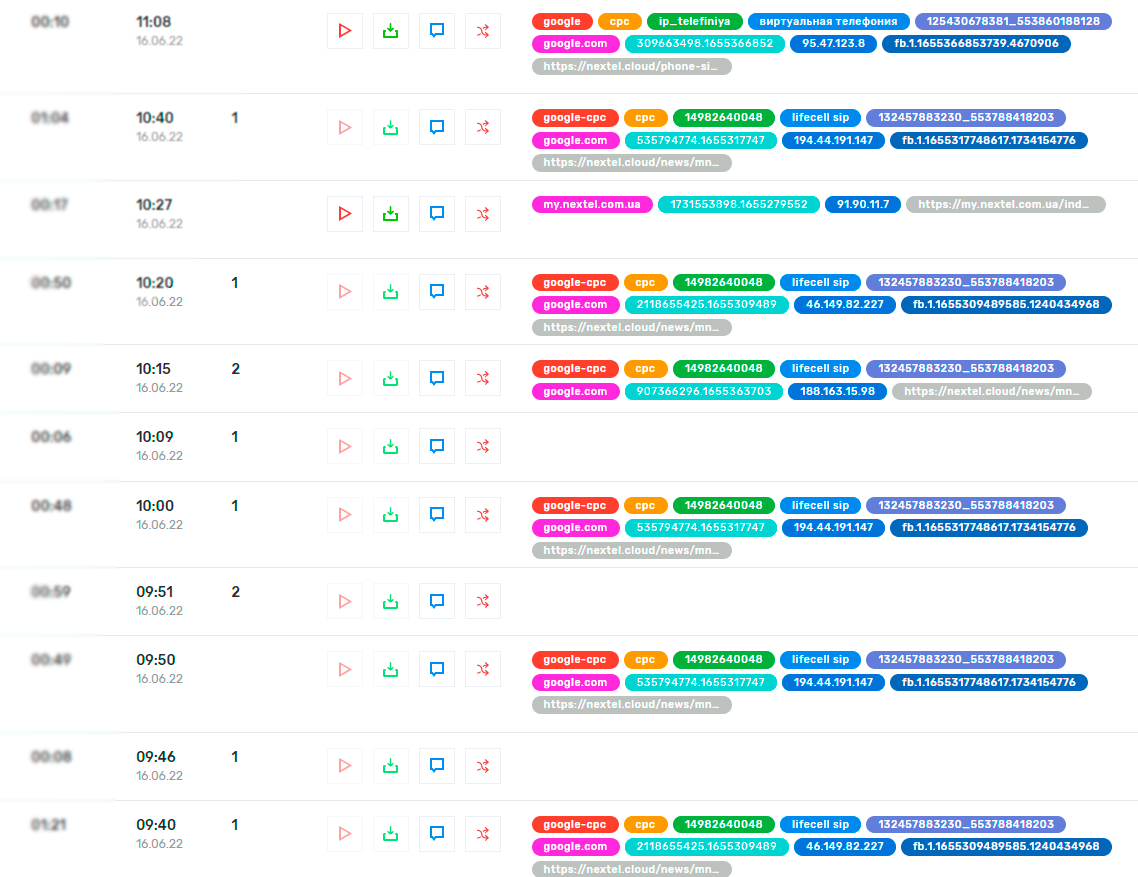
Task: Play the 10:27 call recording
Action: [345, 213]
